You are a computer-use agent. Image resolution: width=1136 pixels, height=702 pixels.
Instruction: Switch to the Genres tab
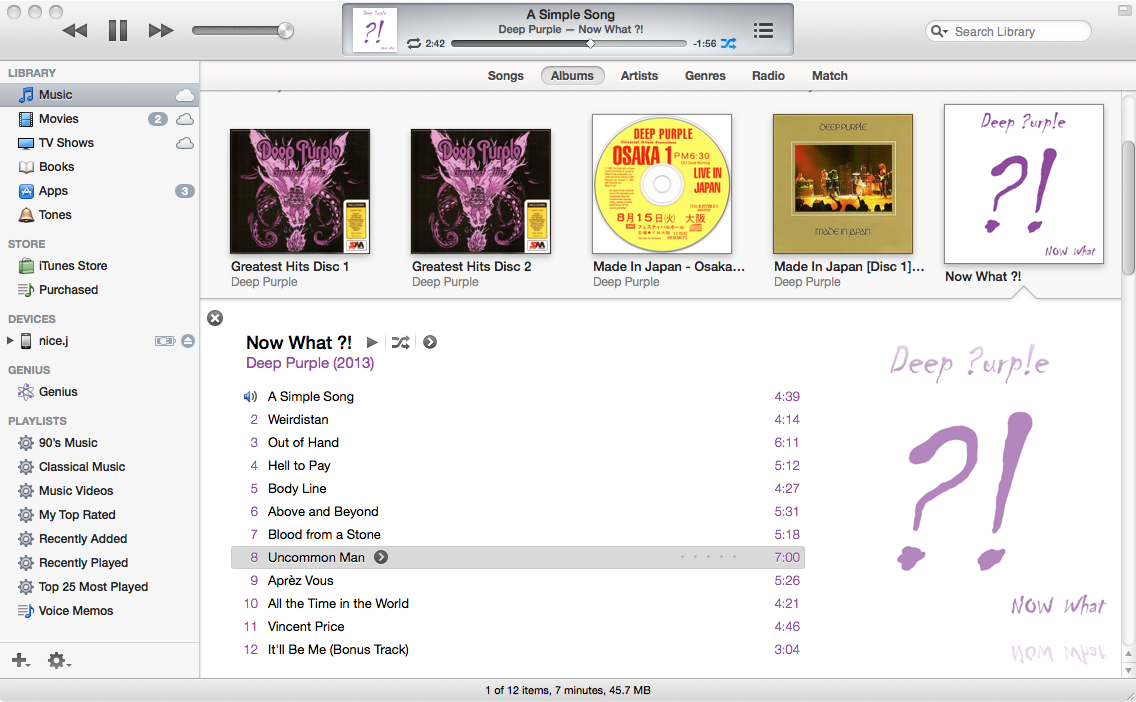click(705, 75)
